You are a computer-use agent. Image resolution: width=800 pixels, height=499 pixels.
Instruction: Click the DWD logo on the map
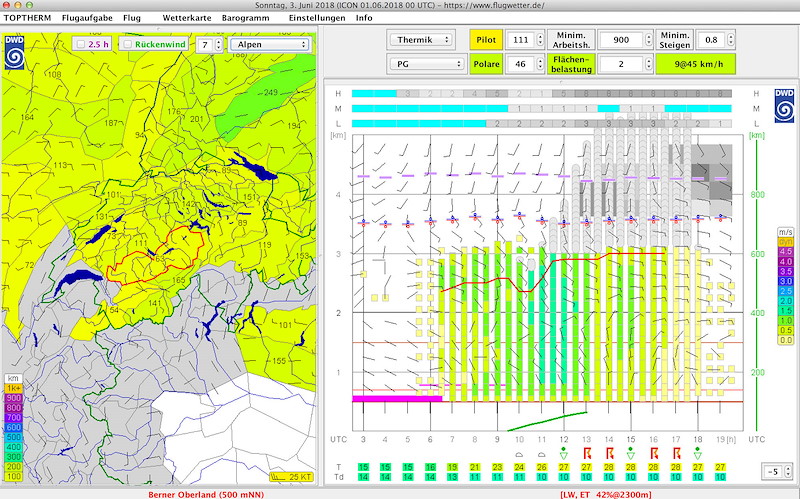(x=14, y=53)
